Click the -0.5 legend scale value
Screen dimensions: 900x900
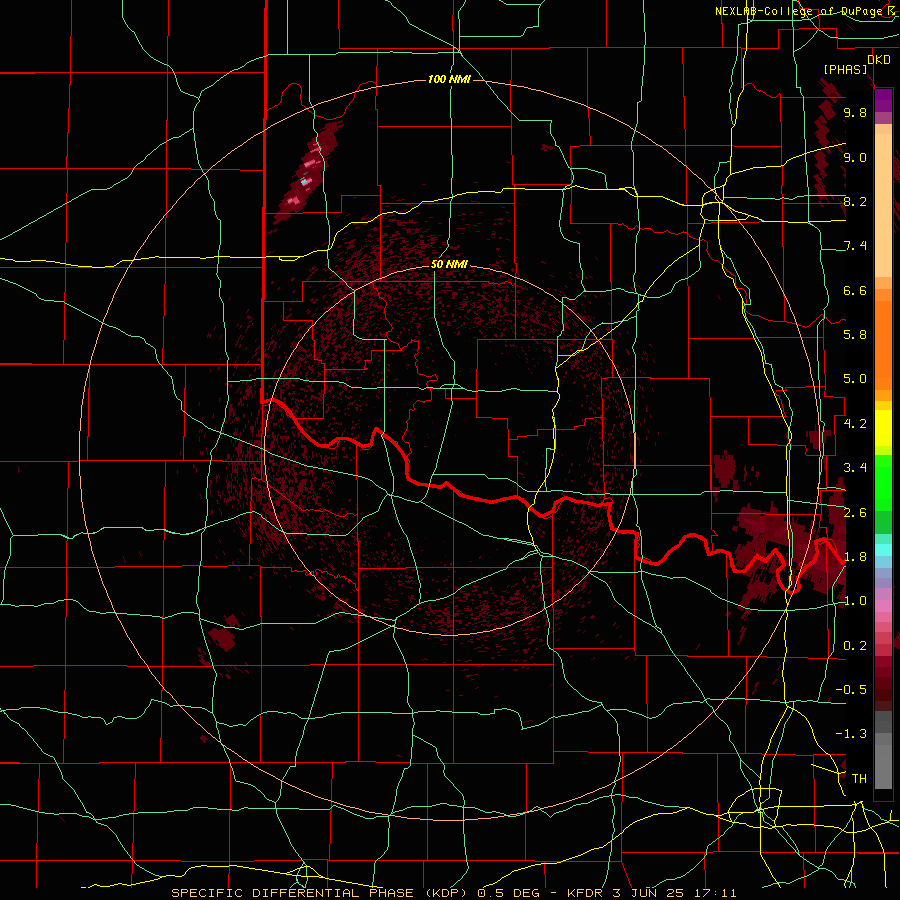pyautogui.click(x=851, y=689)
